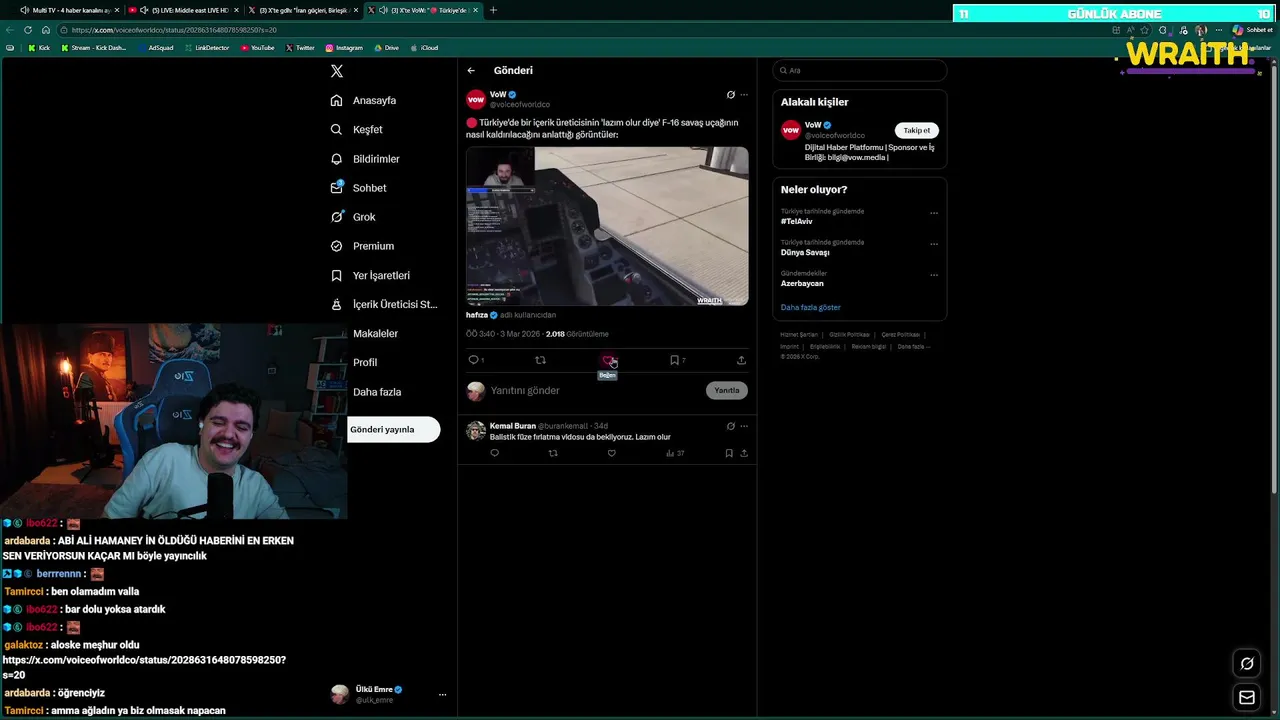Open the floating Grok button
1280x720 pixels.
(x=1247, y=663)
